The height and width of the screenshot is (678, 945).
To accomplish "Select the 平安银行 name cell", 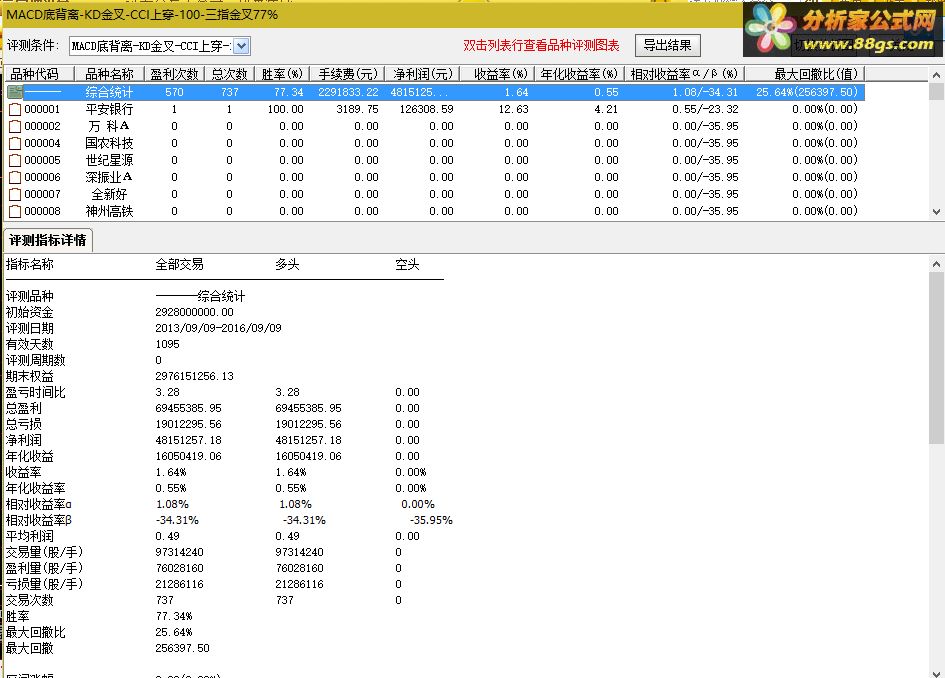I will point(109,109).
